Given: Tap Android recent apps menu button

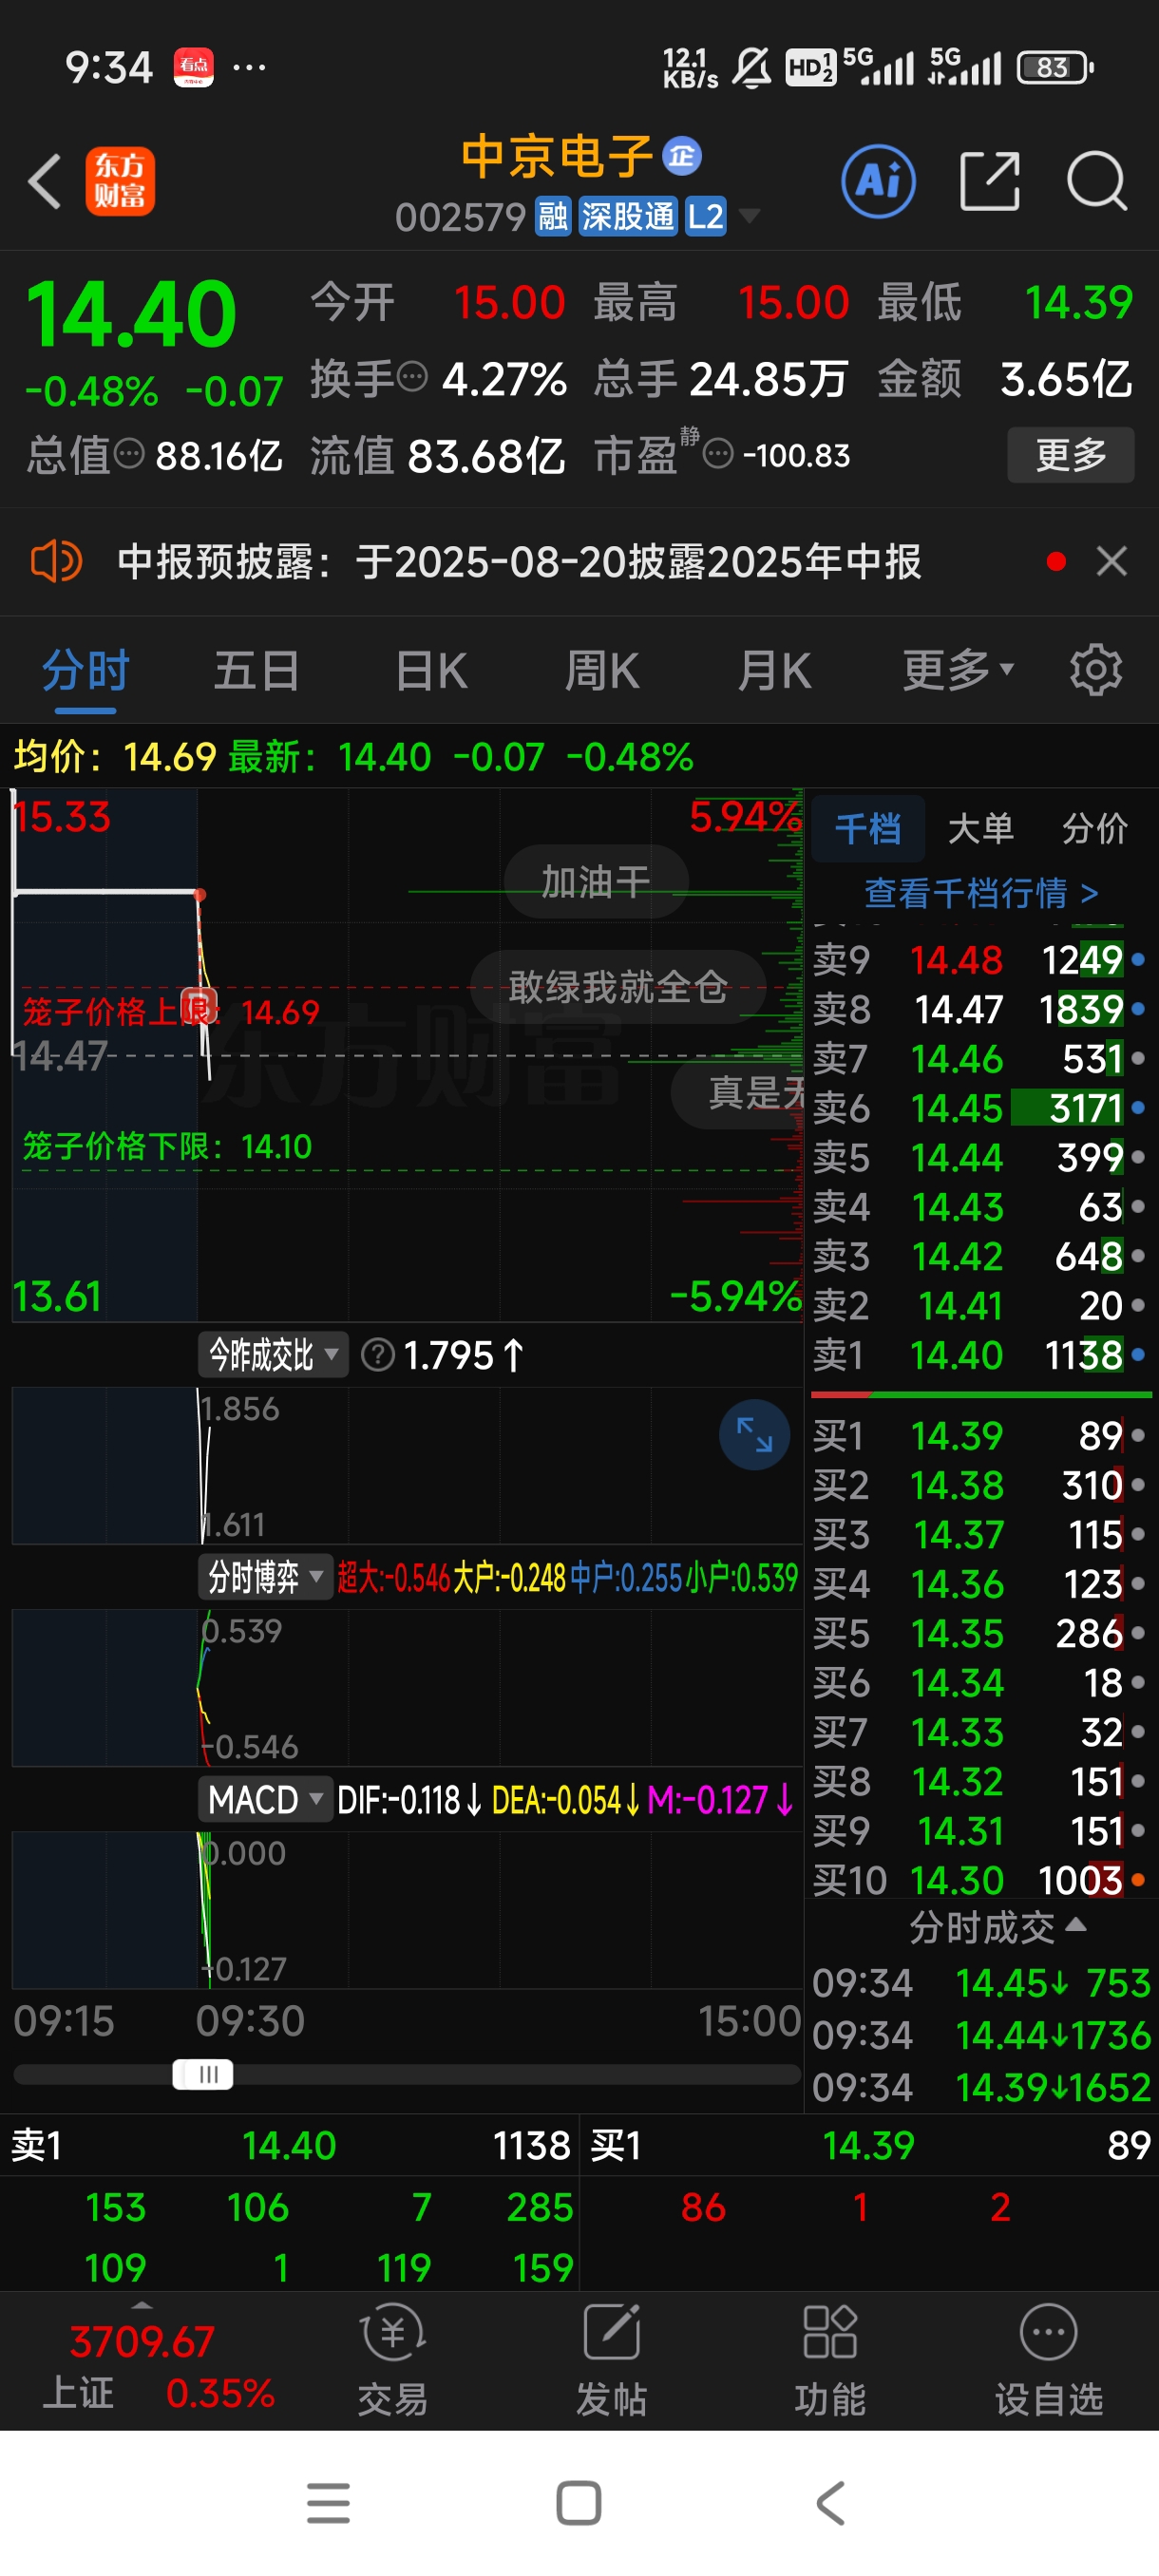Looking at the screenshot, I should tap(328, 2503).
